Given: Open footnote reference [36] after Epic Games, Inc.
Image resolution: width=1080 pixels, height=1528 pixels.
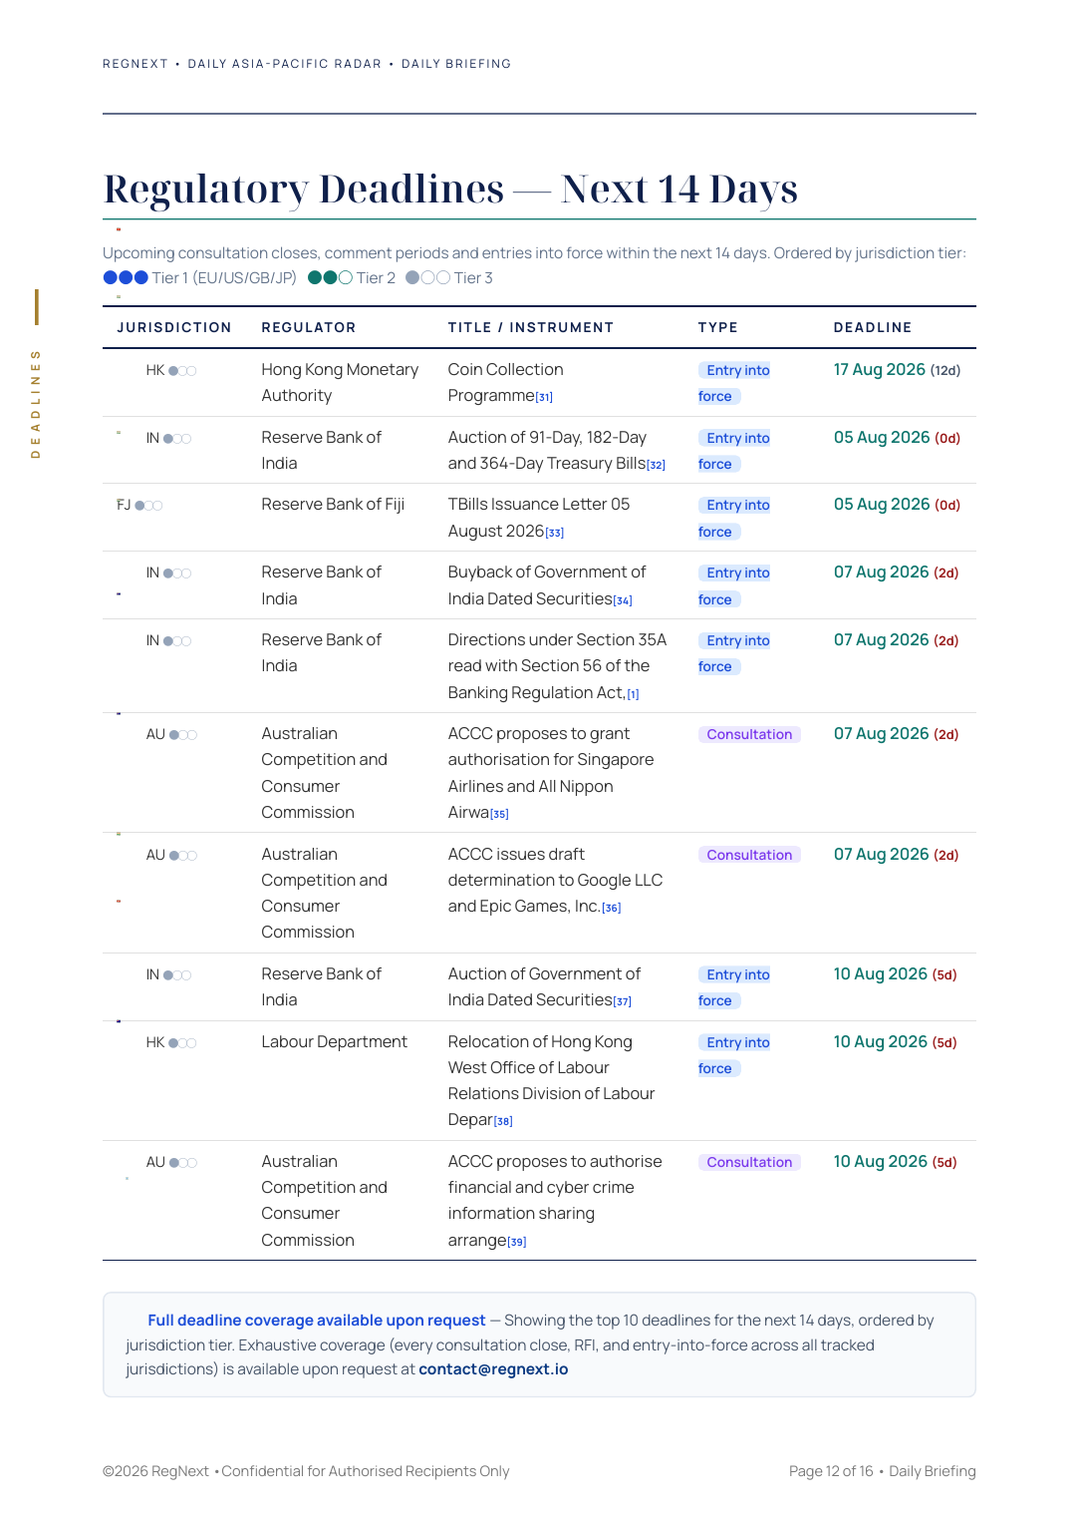Looking at the screenshot, I should click(x=611, y=908).
